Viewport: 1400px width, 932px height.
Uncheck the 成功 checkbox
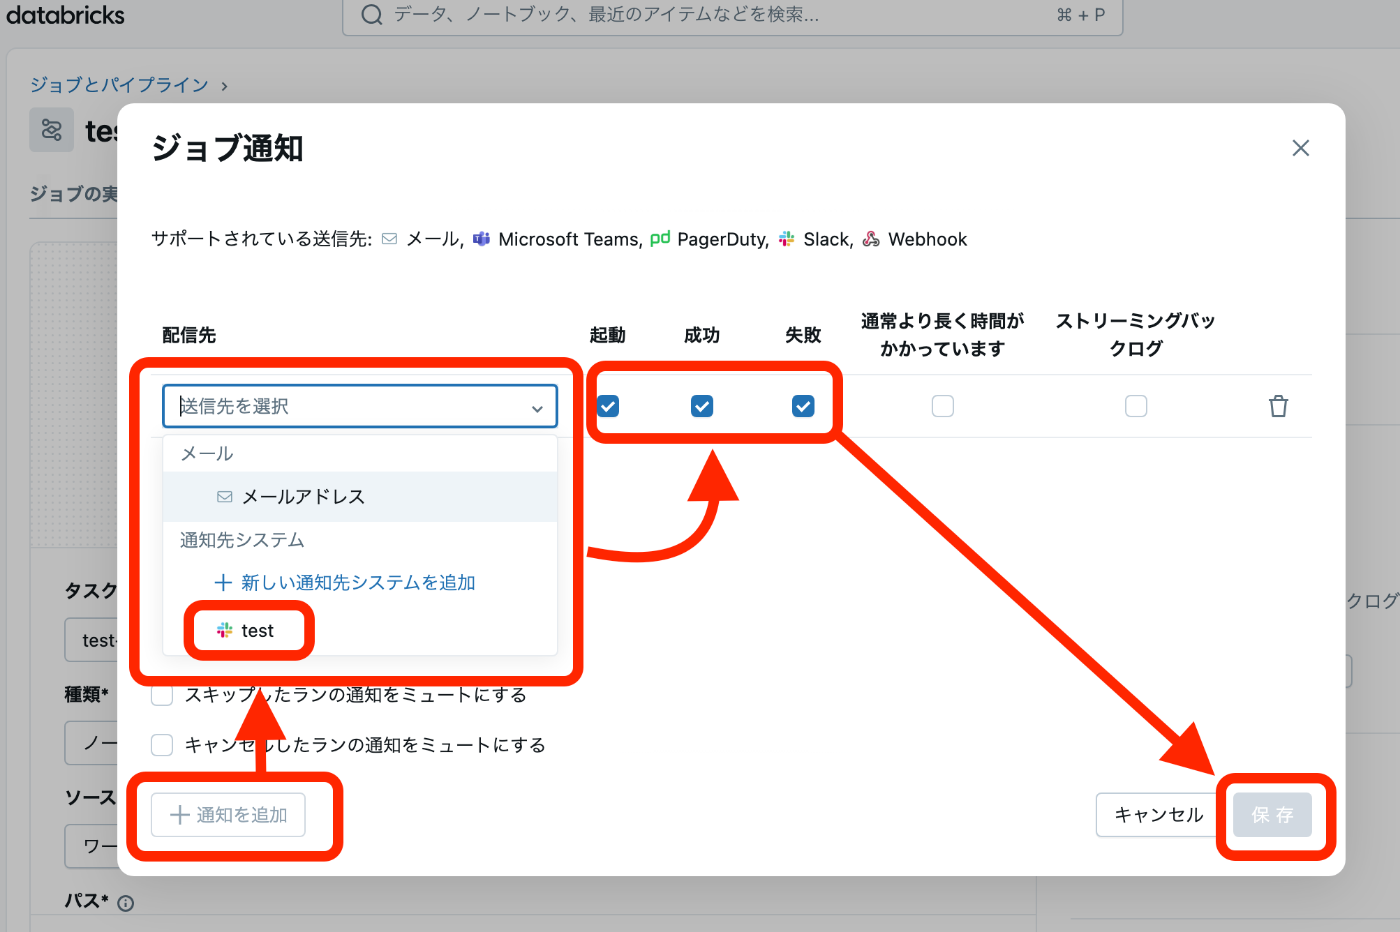click(702, 406)
